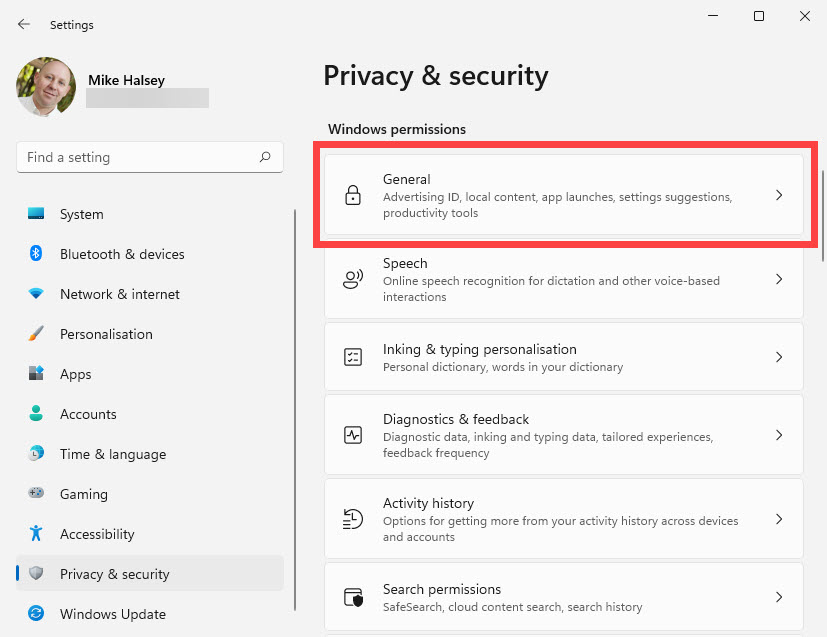Click Diagnostics & feedback chevron

point(779,435)
